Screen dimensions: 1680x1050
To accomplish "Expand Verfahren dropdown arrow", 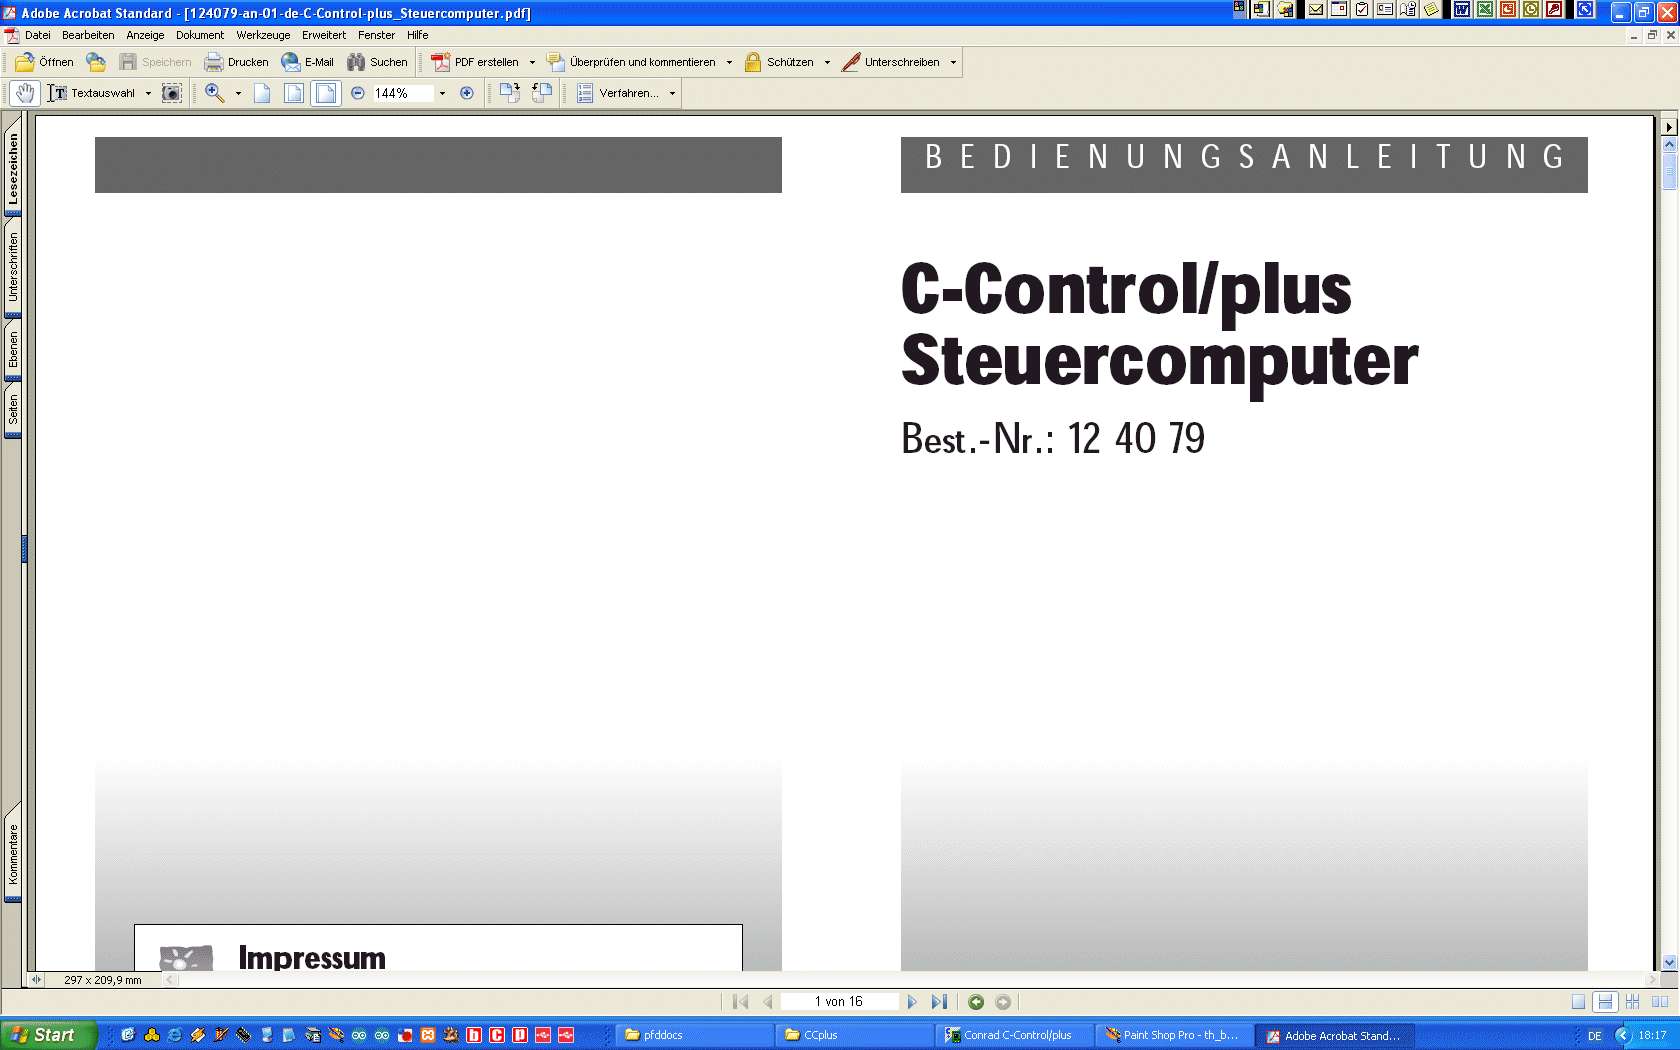I will [x=672, y=93].
